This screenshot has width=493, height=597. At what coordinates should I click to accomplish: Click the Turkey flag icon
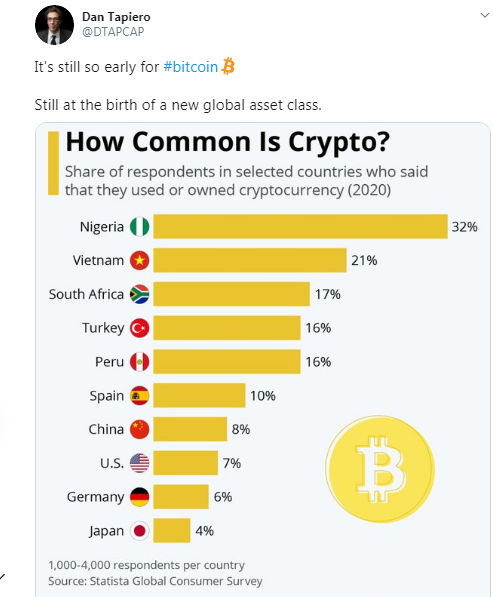tap(139, 328)
